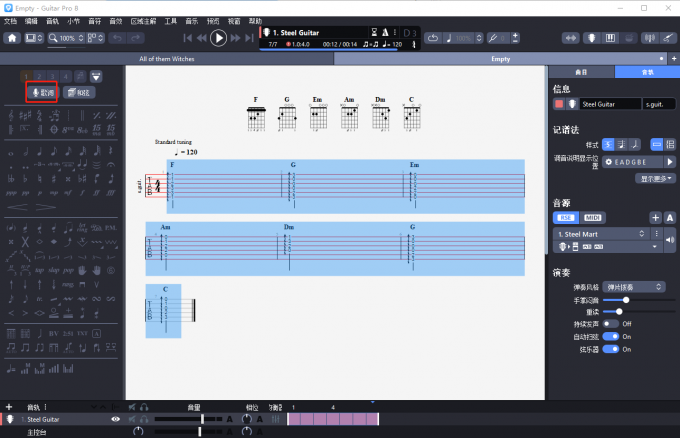Click the Home icon in the toolbar
This screenshot has width=680, height=438.
click(12, 38)
